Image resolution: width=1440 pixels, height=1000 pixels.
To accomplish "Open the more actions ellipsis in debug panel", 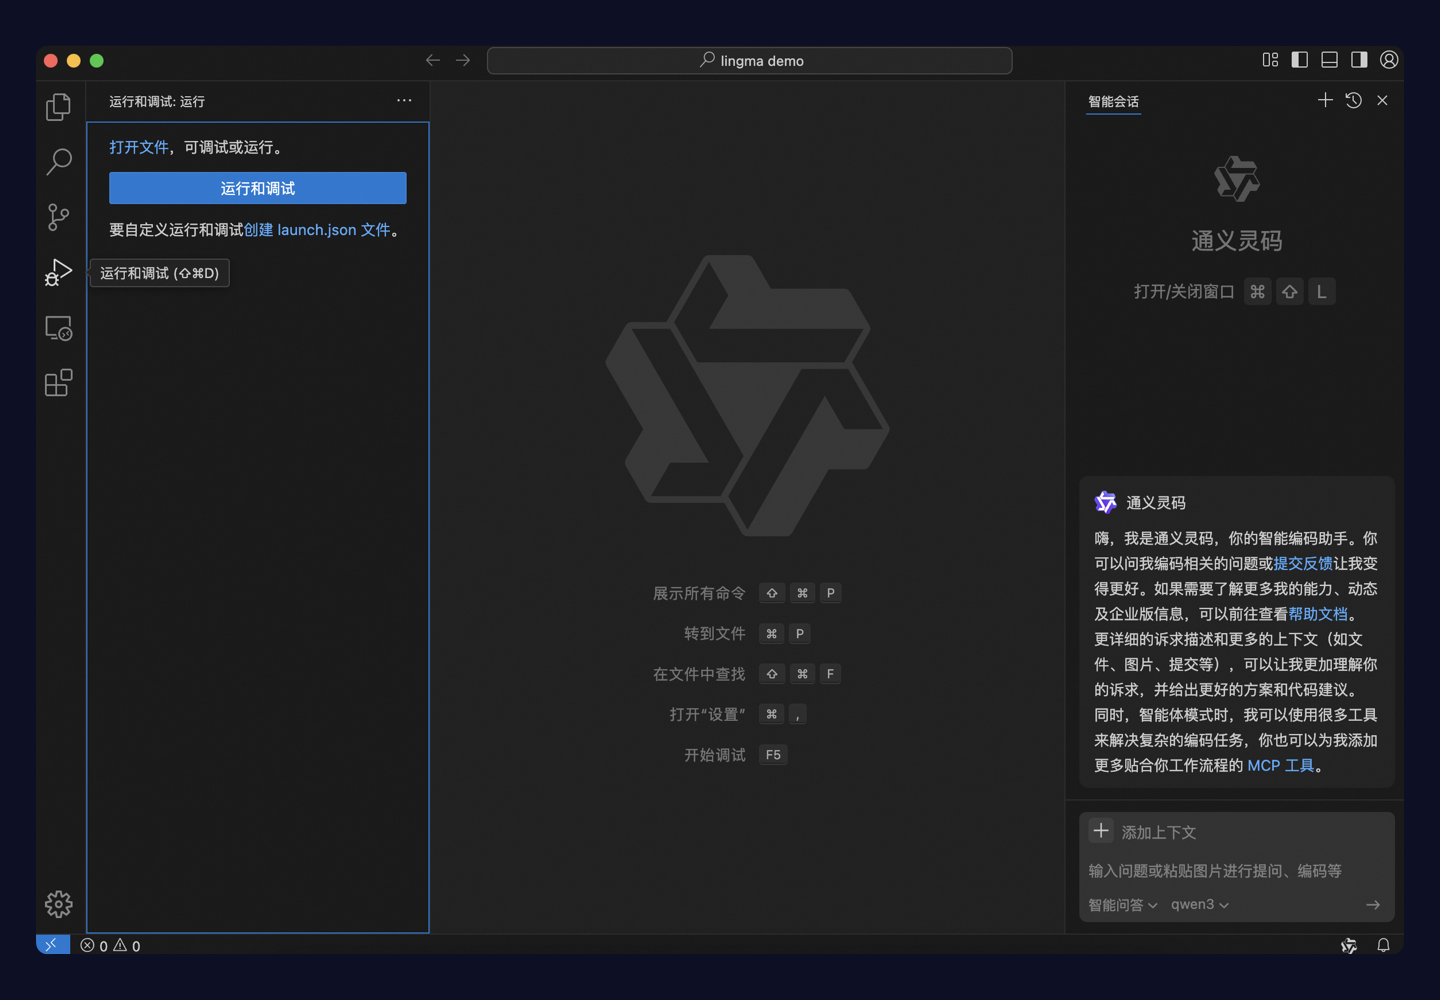I will (x=404, y=100).
